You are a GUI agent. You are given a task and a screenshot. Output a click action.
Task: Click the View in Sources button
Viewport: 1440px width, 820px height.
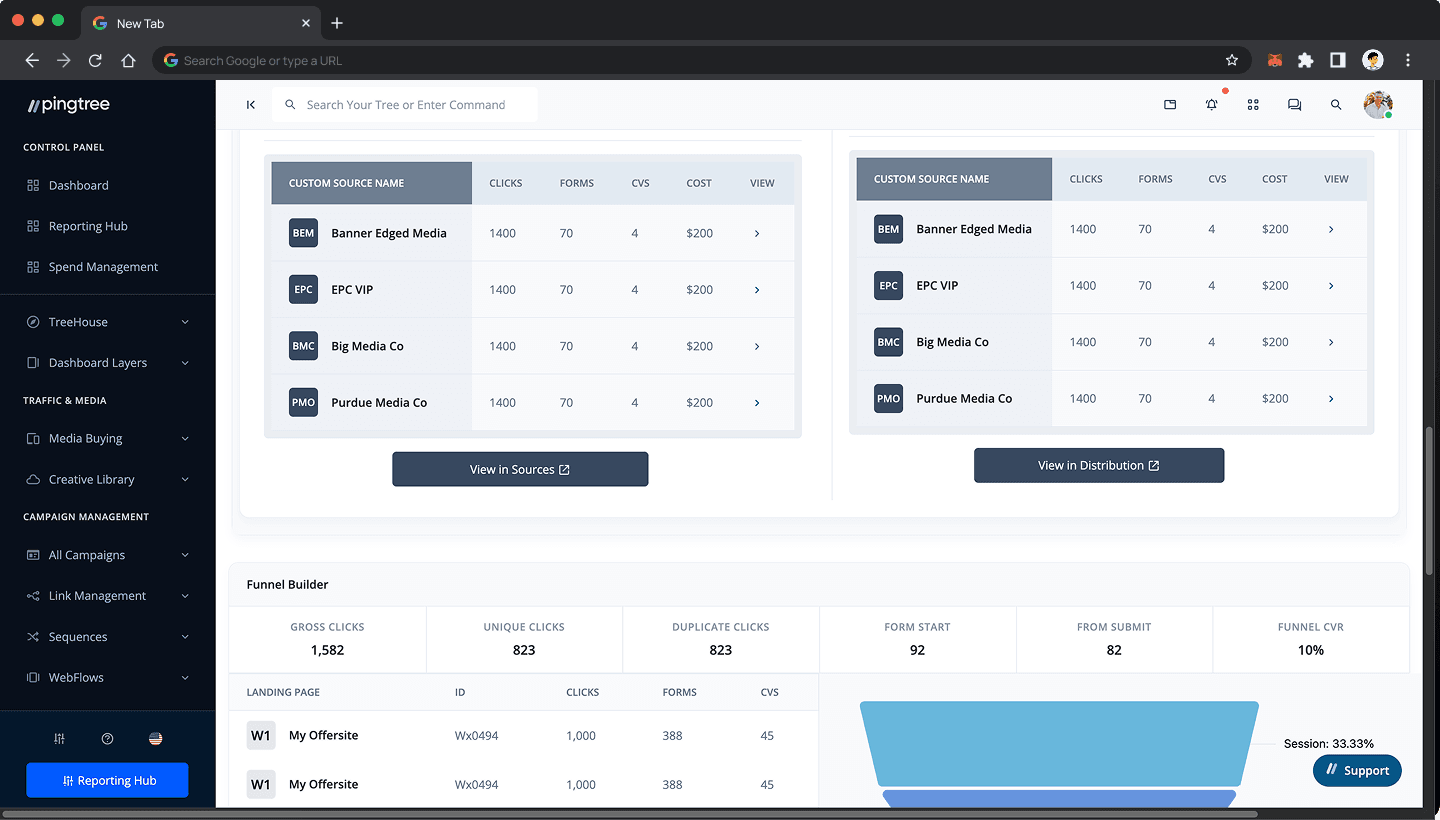(x=520, y=469)
